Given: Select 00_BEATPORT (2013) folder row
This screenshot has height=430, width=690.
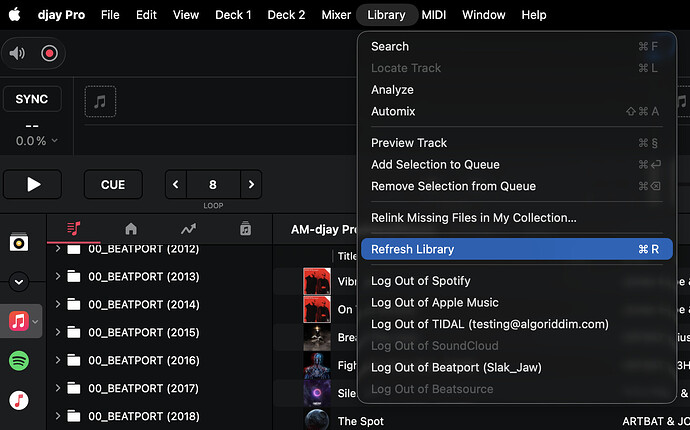Looking at the screenshot, I should tap(159, 276).
